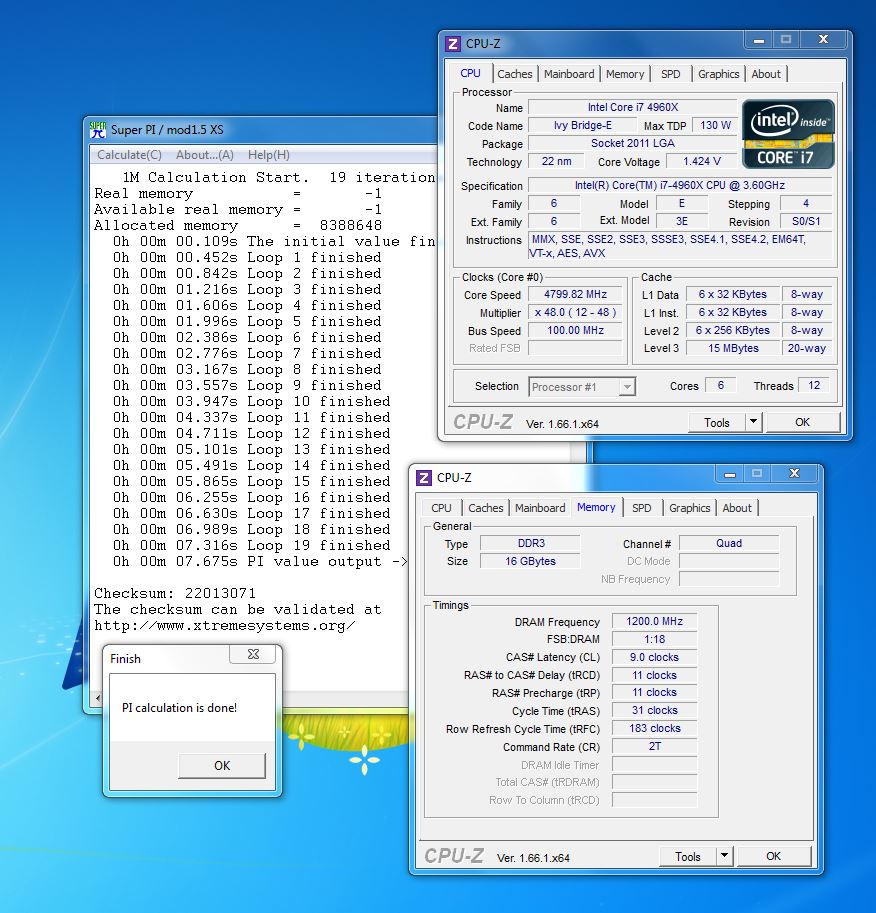Click OK in the top CPU-Z window

pyautogui.click(x=803, y=422)
